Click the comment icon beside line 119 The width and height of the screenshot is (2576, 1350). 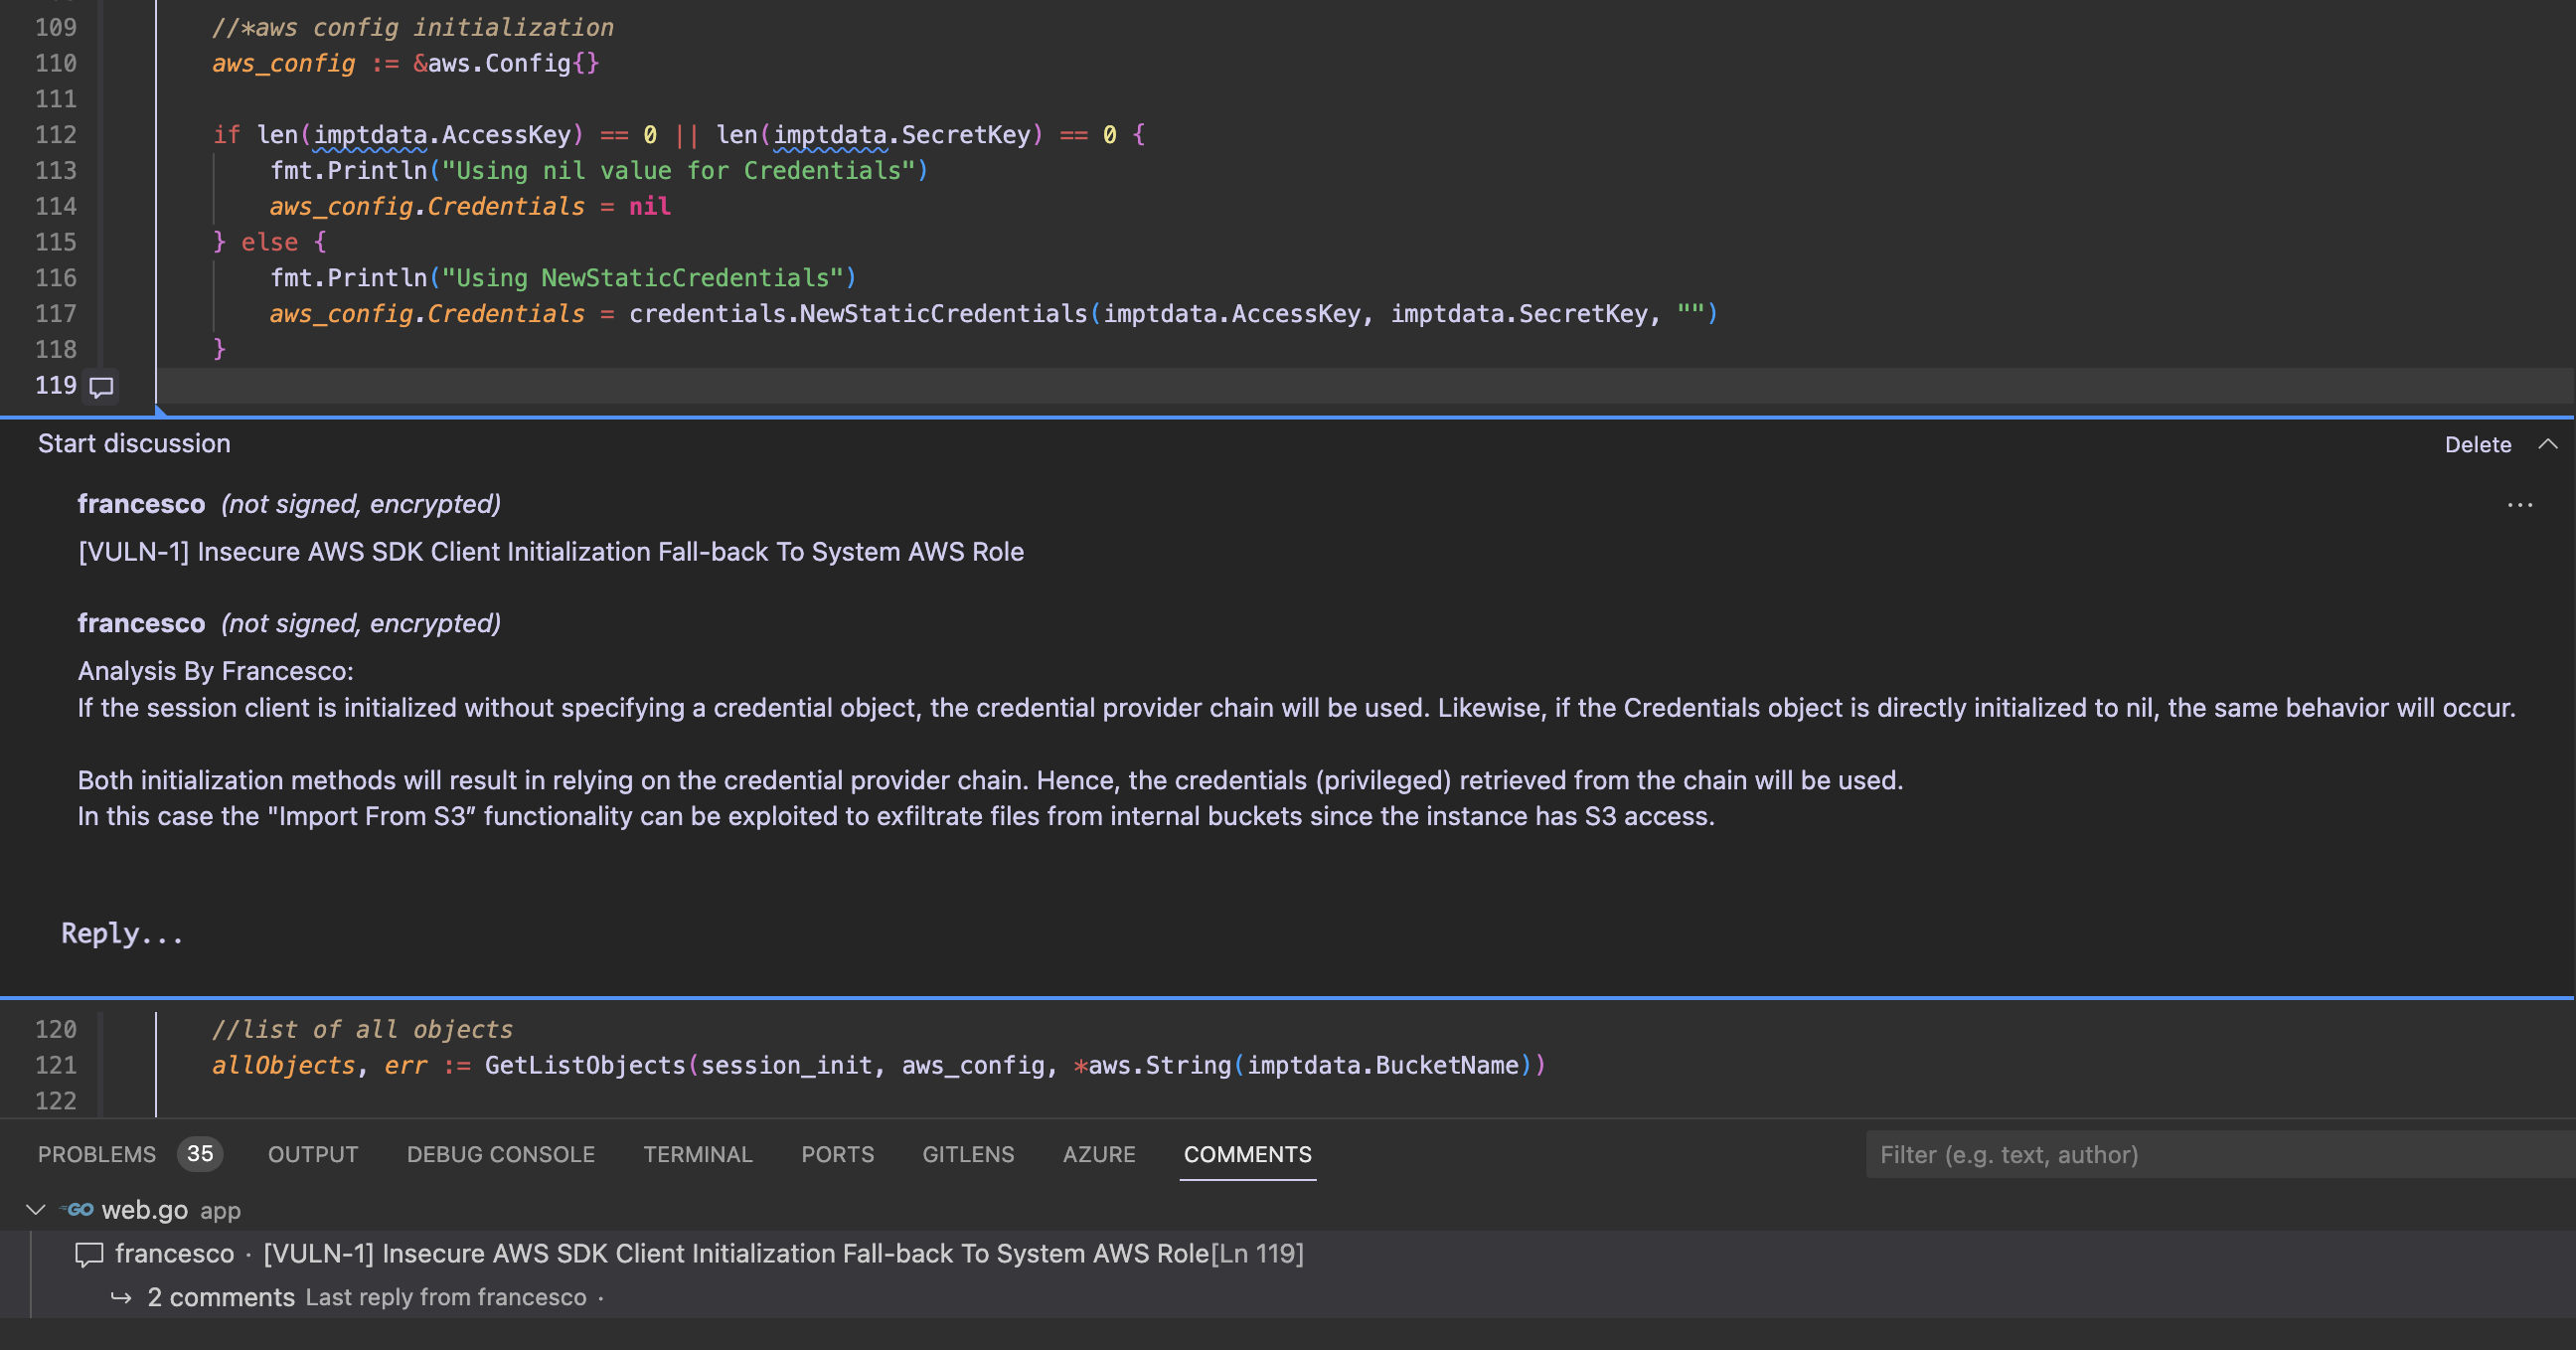click(x=101, y=386)
